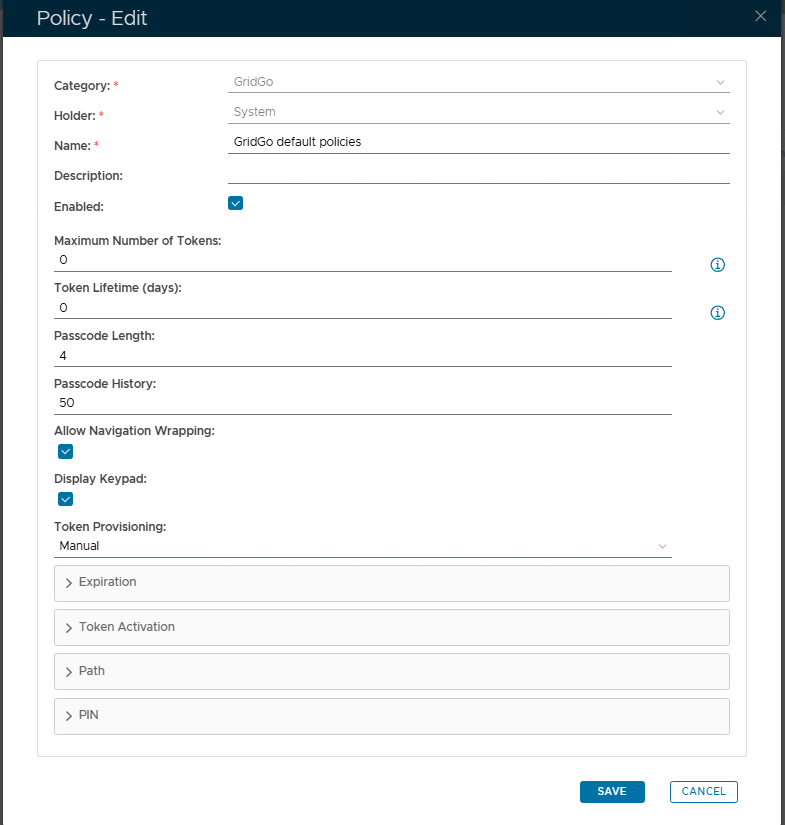Open the Token Provisioning dropdown
The height and width of the screenshot is (825, 785).
pos(362,546)
